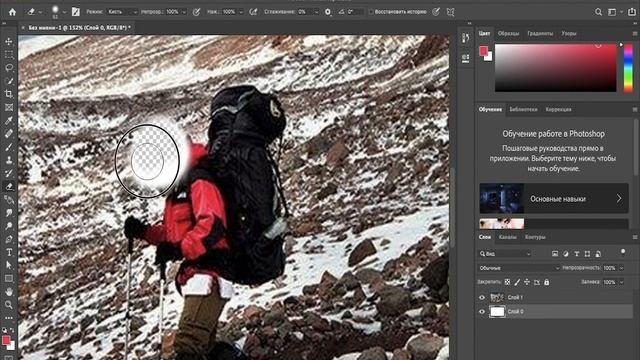The height and width of the screenshot is (360, 640).
Task: Open the workspace switcher icon
Action: pyautogui.click(x=612, y=12)
